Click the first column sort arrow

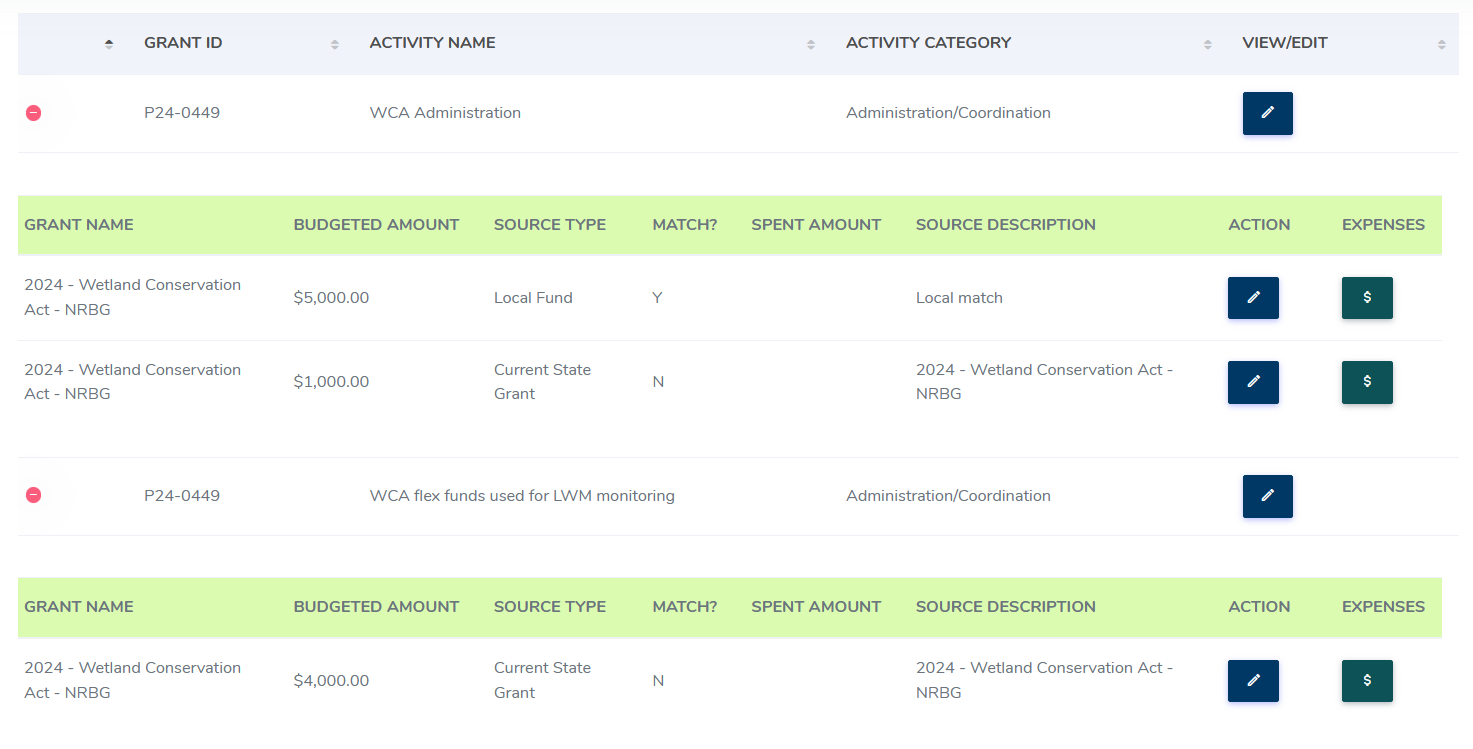109,43
